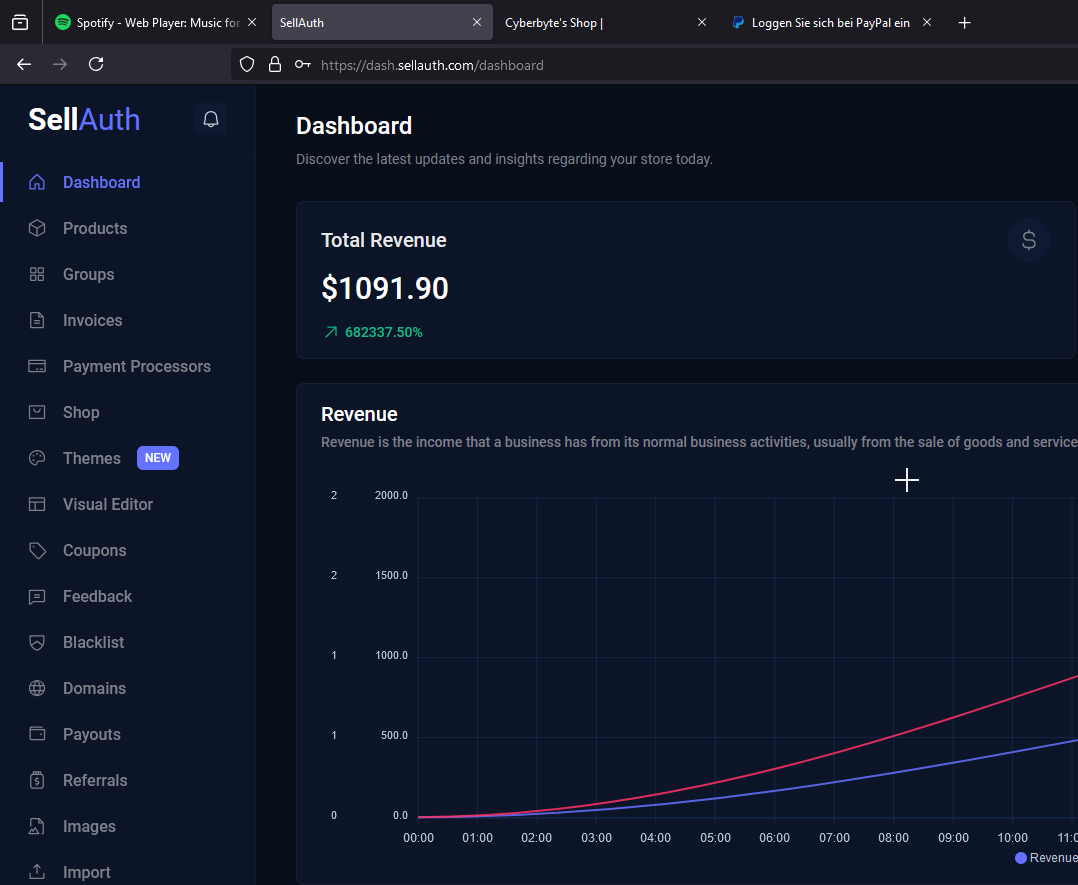Click the notification bell icon

click(x=211, y=119)
